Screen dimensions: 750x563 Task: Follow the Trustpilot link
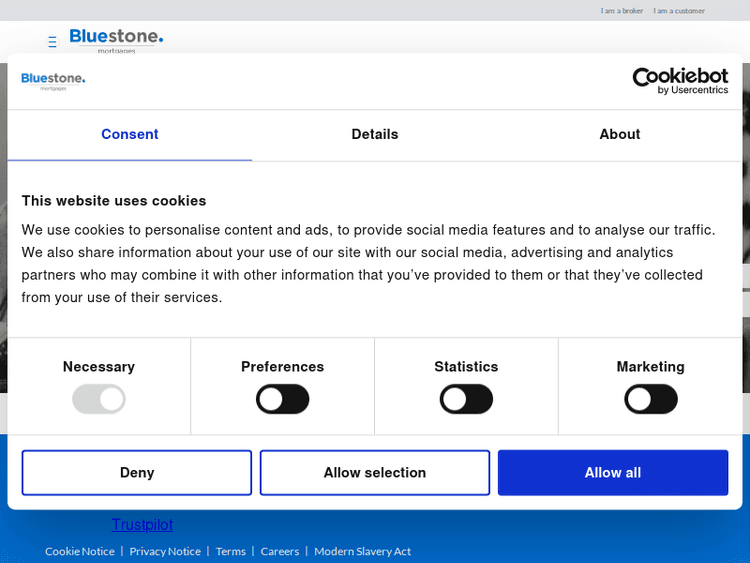pyautogui.click(x=142, y=524)
